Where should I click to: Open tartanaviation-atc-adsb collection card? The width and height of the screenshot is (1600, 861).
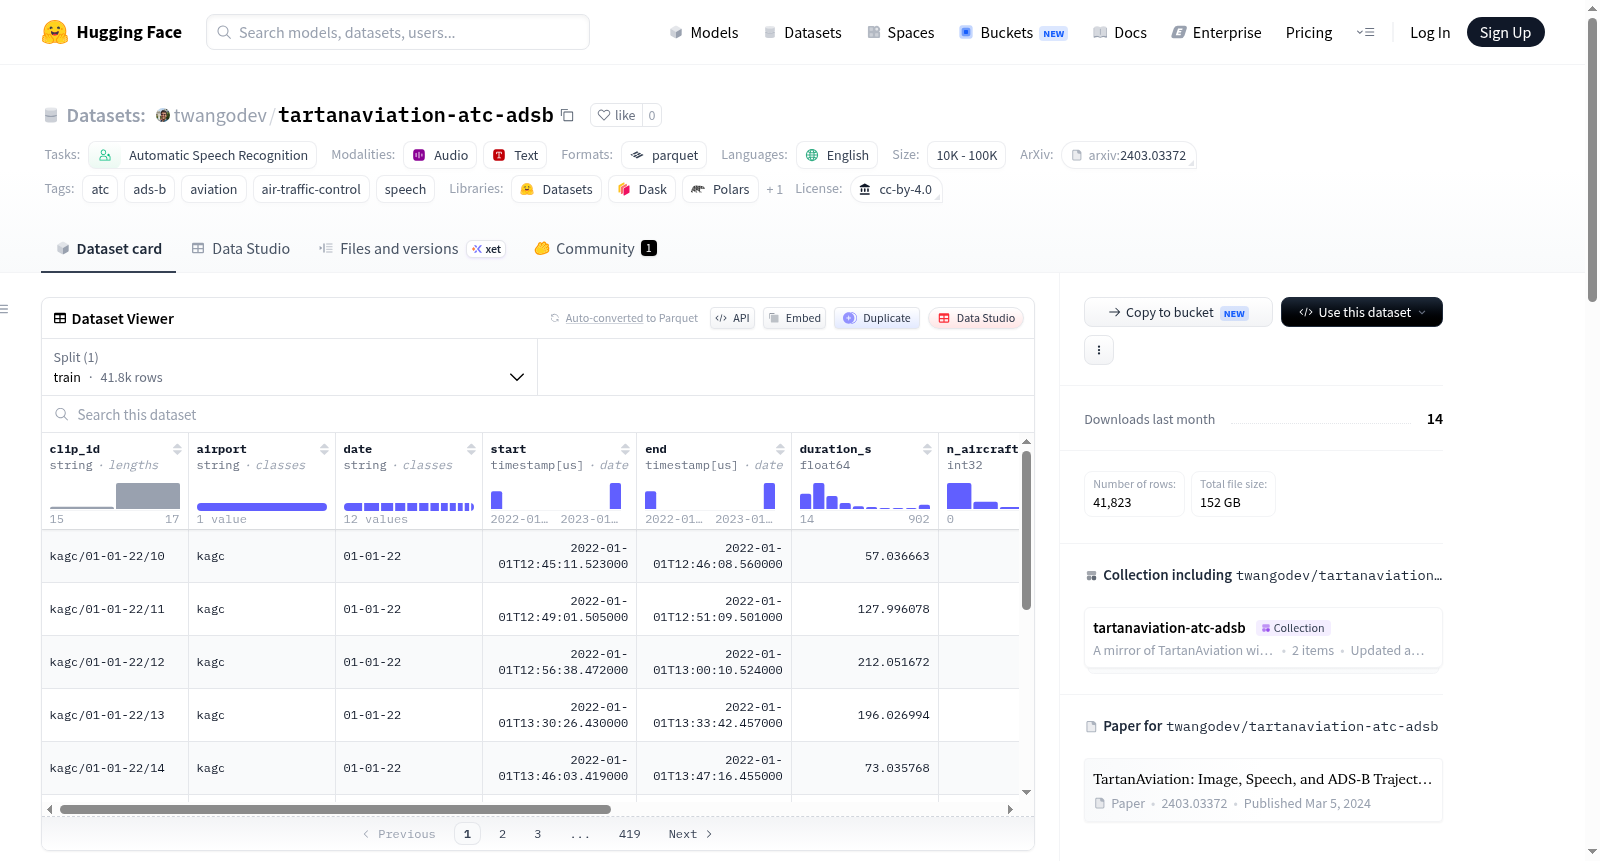pos(1263,639)
